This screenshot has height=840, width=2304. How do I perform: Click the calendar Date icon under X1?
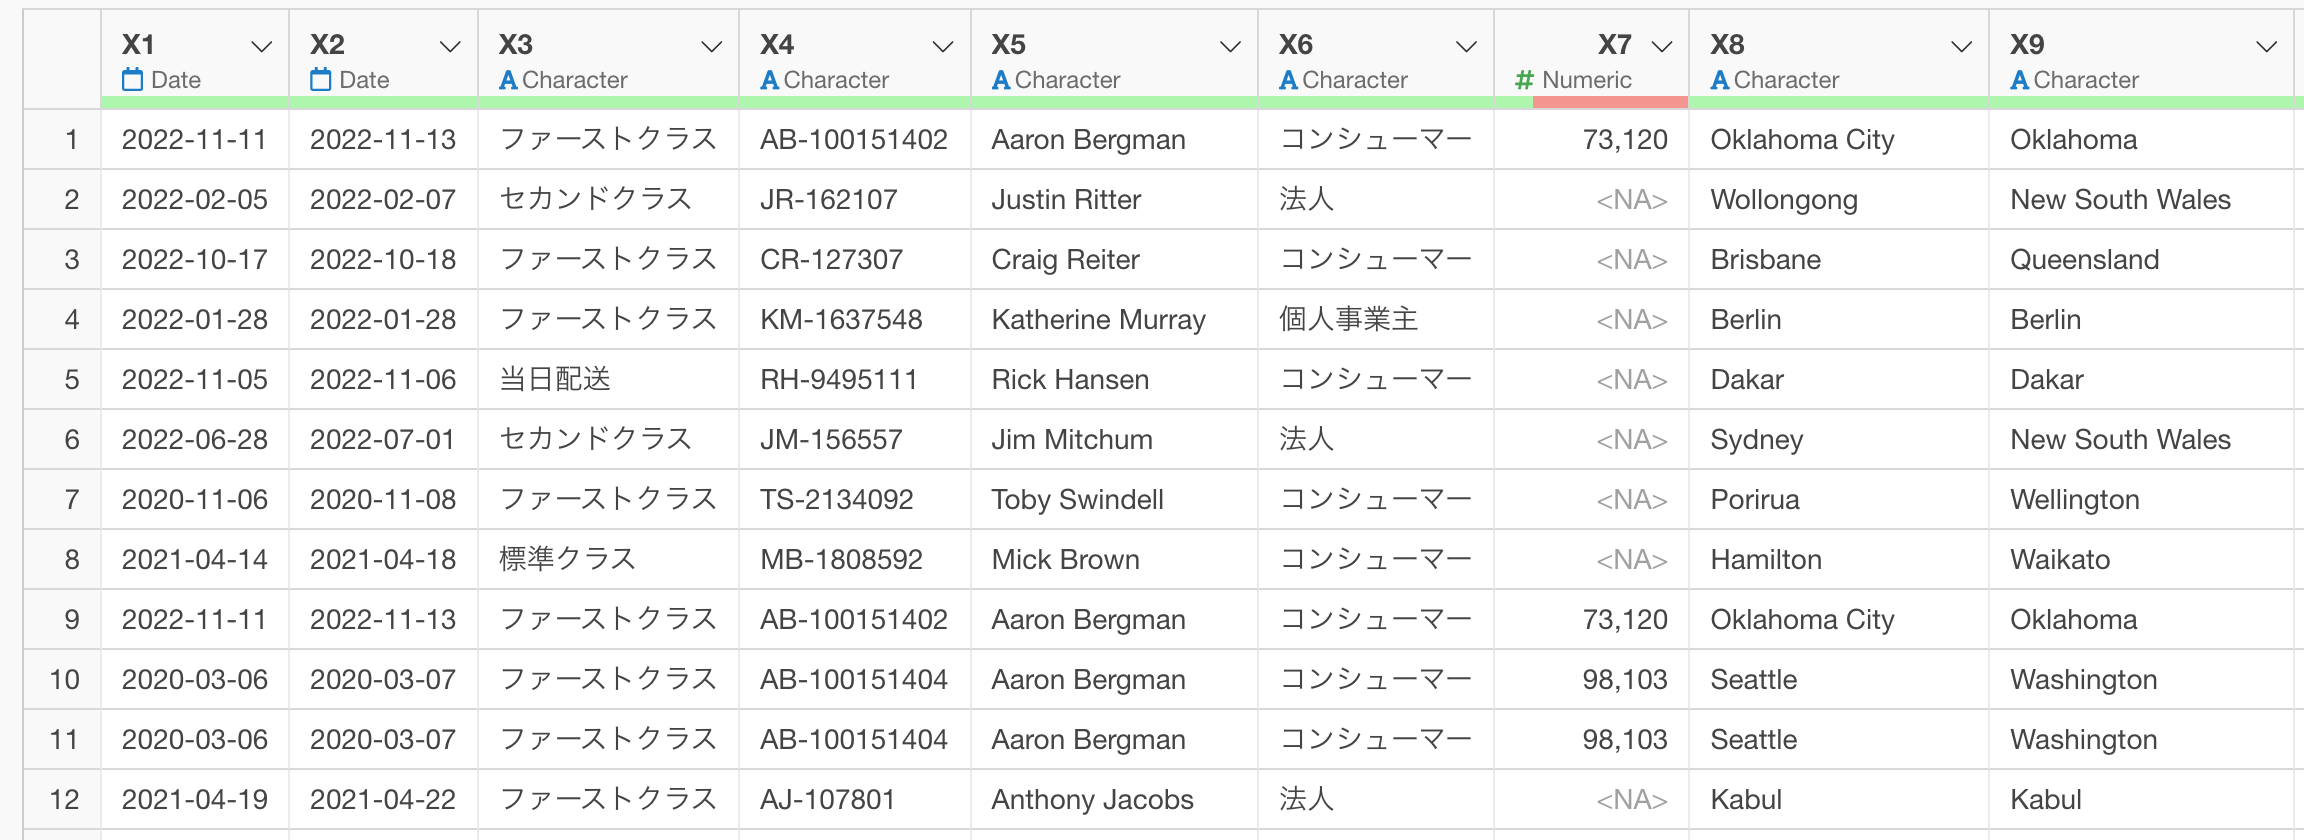132,80
